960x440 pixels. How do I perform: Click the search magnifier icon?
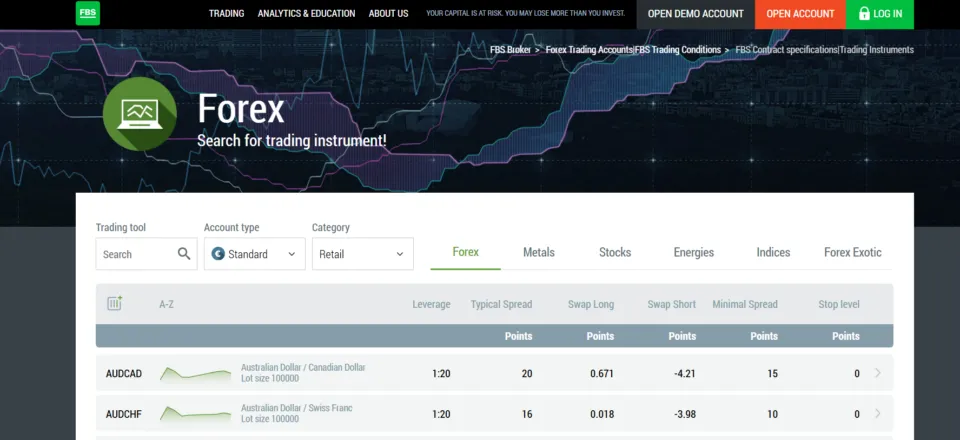tap(184, 254)
